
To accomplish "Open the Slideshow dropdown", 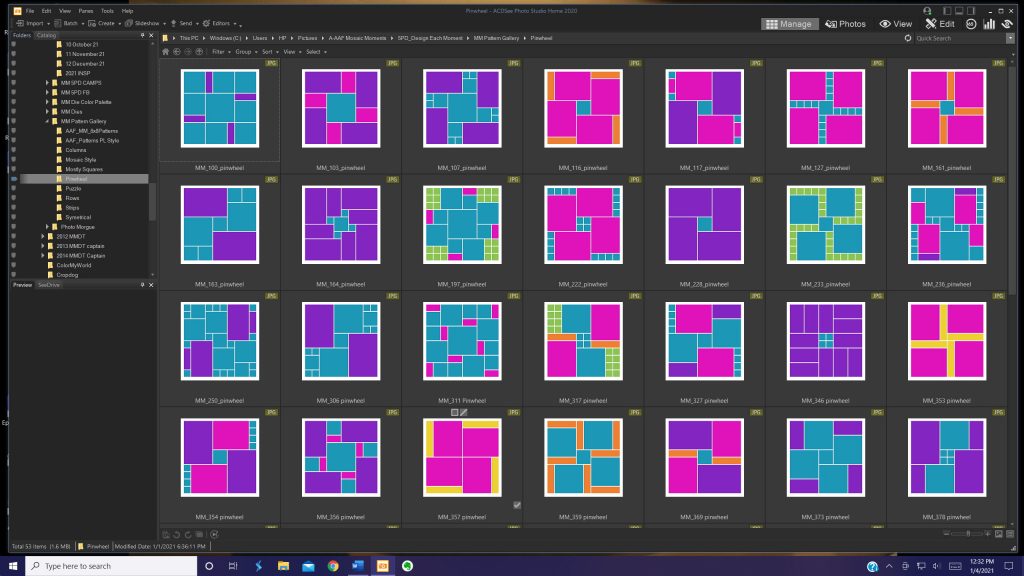I will [146, 24].
